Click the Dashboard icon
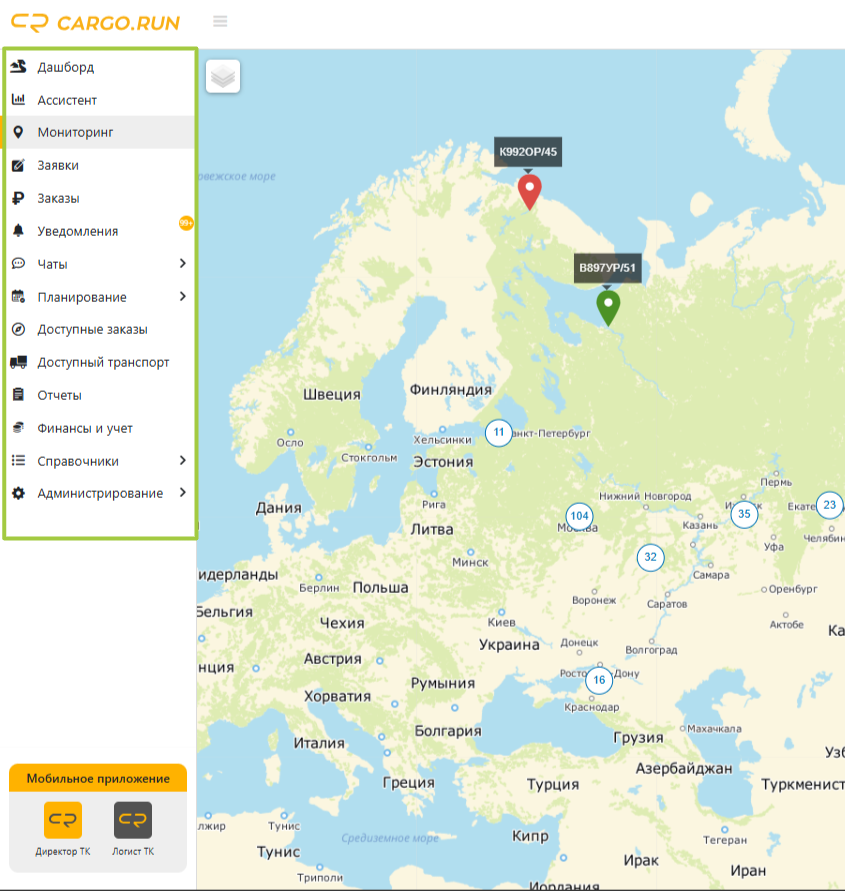The image size is (845, 891). click(x=18, y=66)
